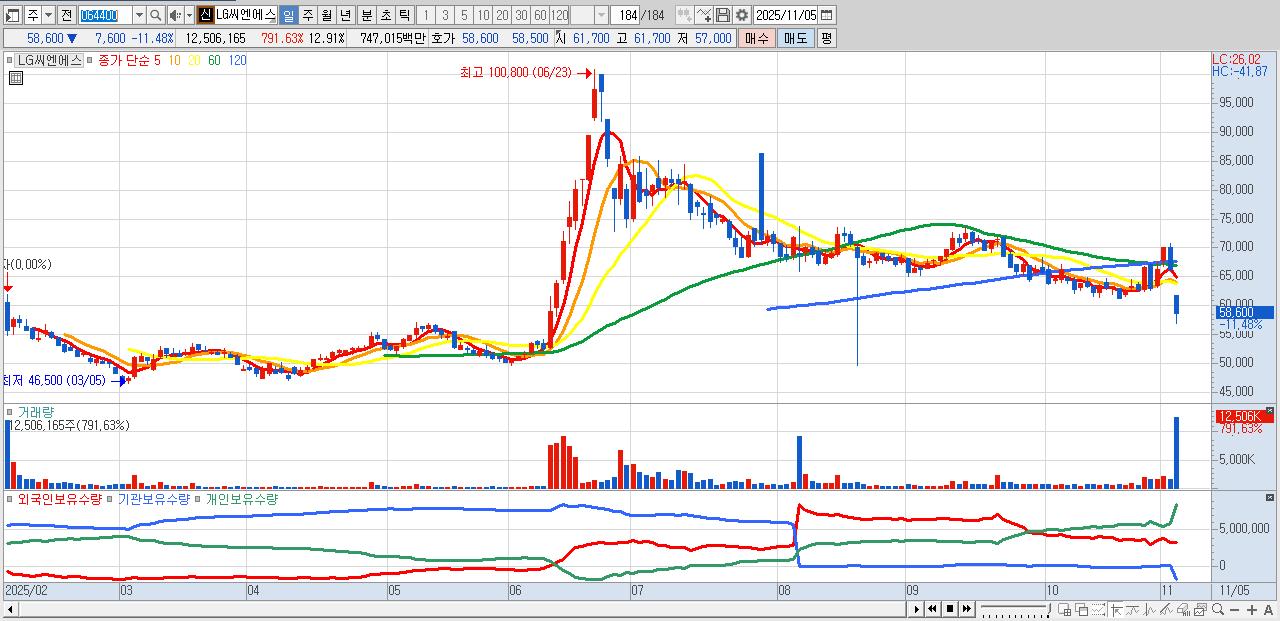Open the stock code history dropdown arrow

(139, 15)
